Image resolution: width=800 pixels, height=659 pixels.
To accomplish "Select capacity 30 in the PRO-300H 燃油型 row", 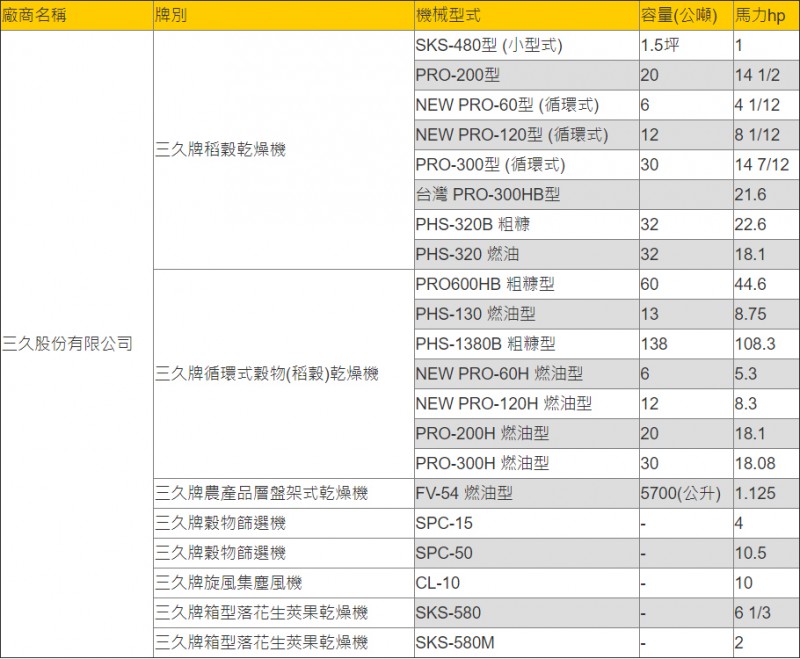I will 686,463.
